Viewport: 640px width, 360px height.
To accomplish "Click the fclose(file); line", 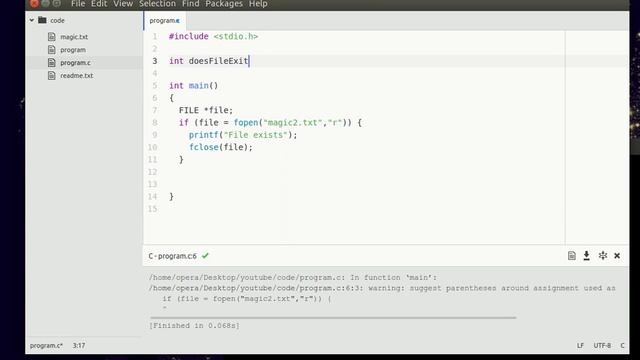I will (221, 147).
